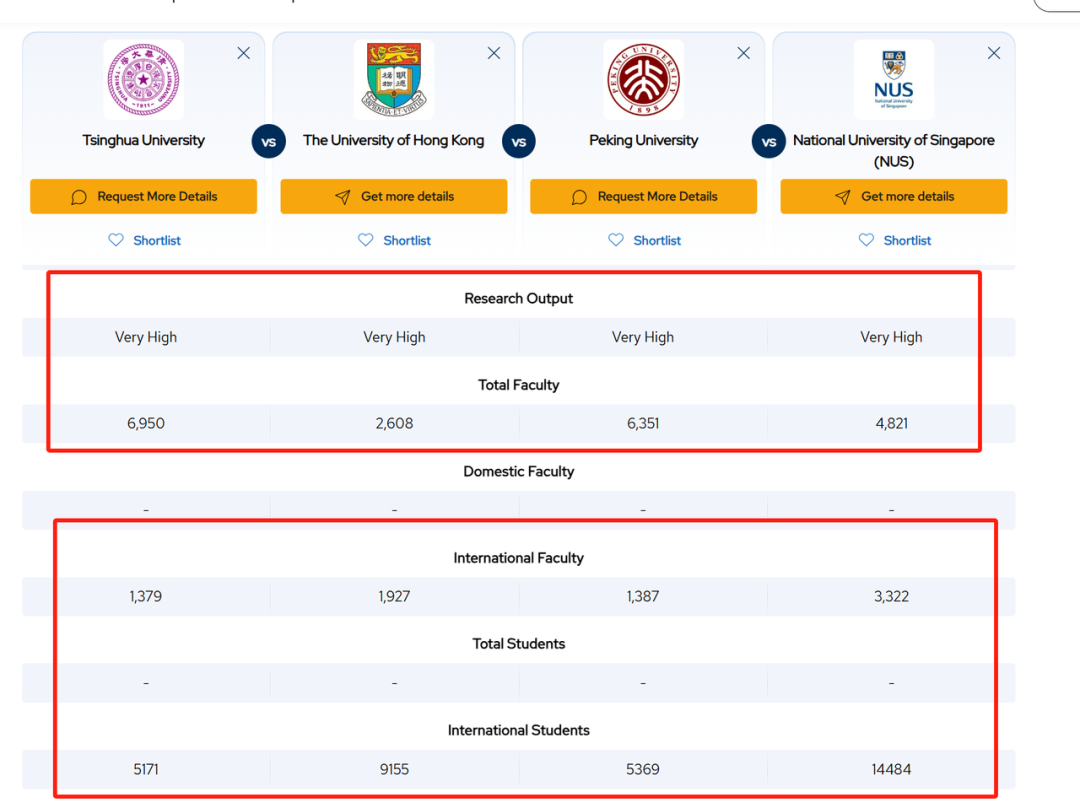Click the NUS logo
This screenshot has height=808, width=1080.
pyautogui.click(x=893, y=80)
